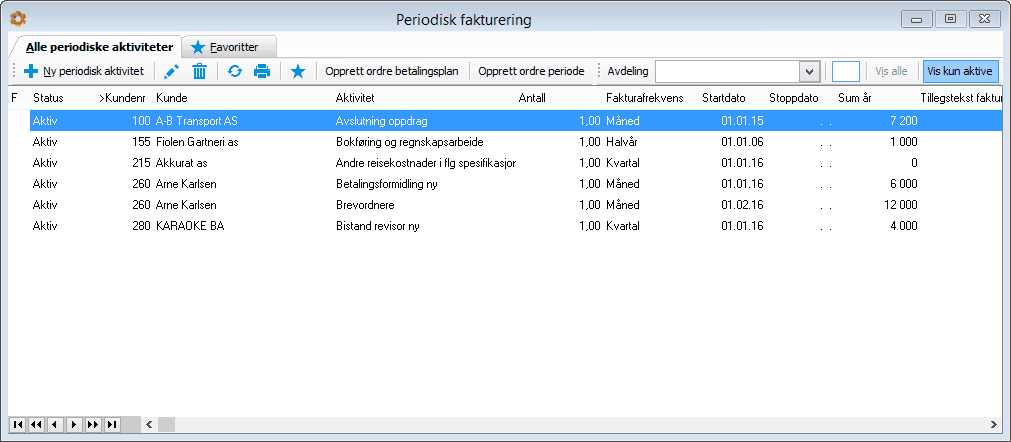Viewport: 1011px width, 442px height.
Task: Go to last record navigation button
Action: 112,424
